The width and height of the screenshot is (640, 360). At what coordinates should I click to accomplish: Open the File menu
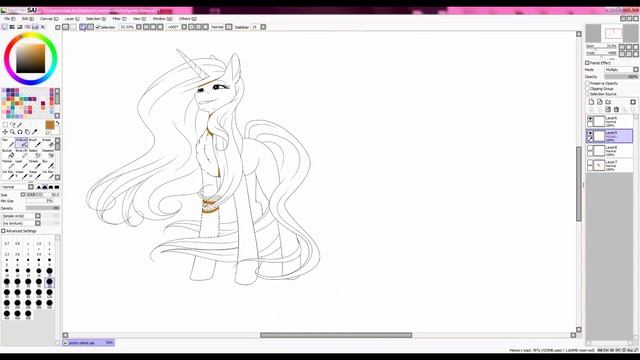click(x=9, y=19)
